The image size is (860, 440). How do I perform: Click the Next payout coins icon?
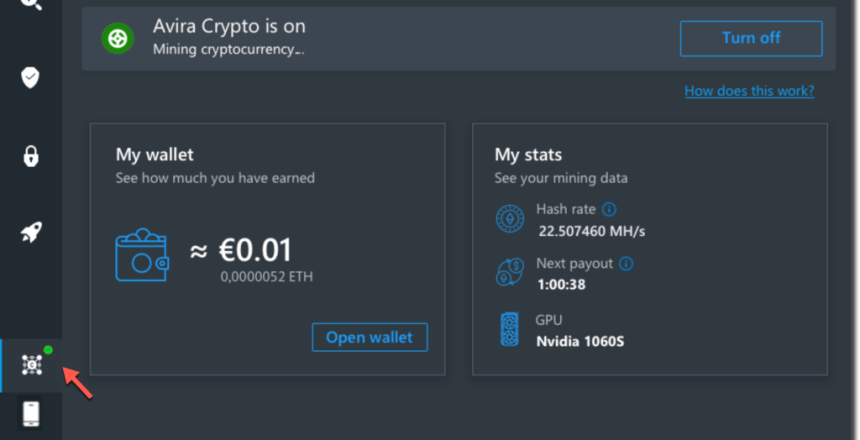(x=509, y=274)
